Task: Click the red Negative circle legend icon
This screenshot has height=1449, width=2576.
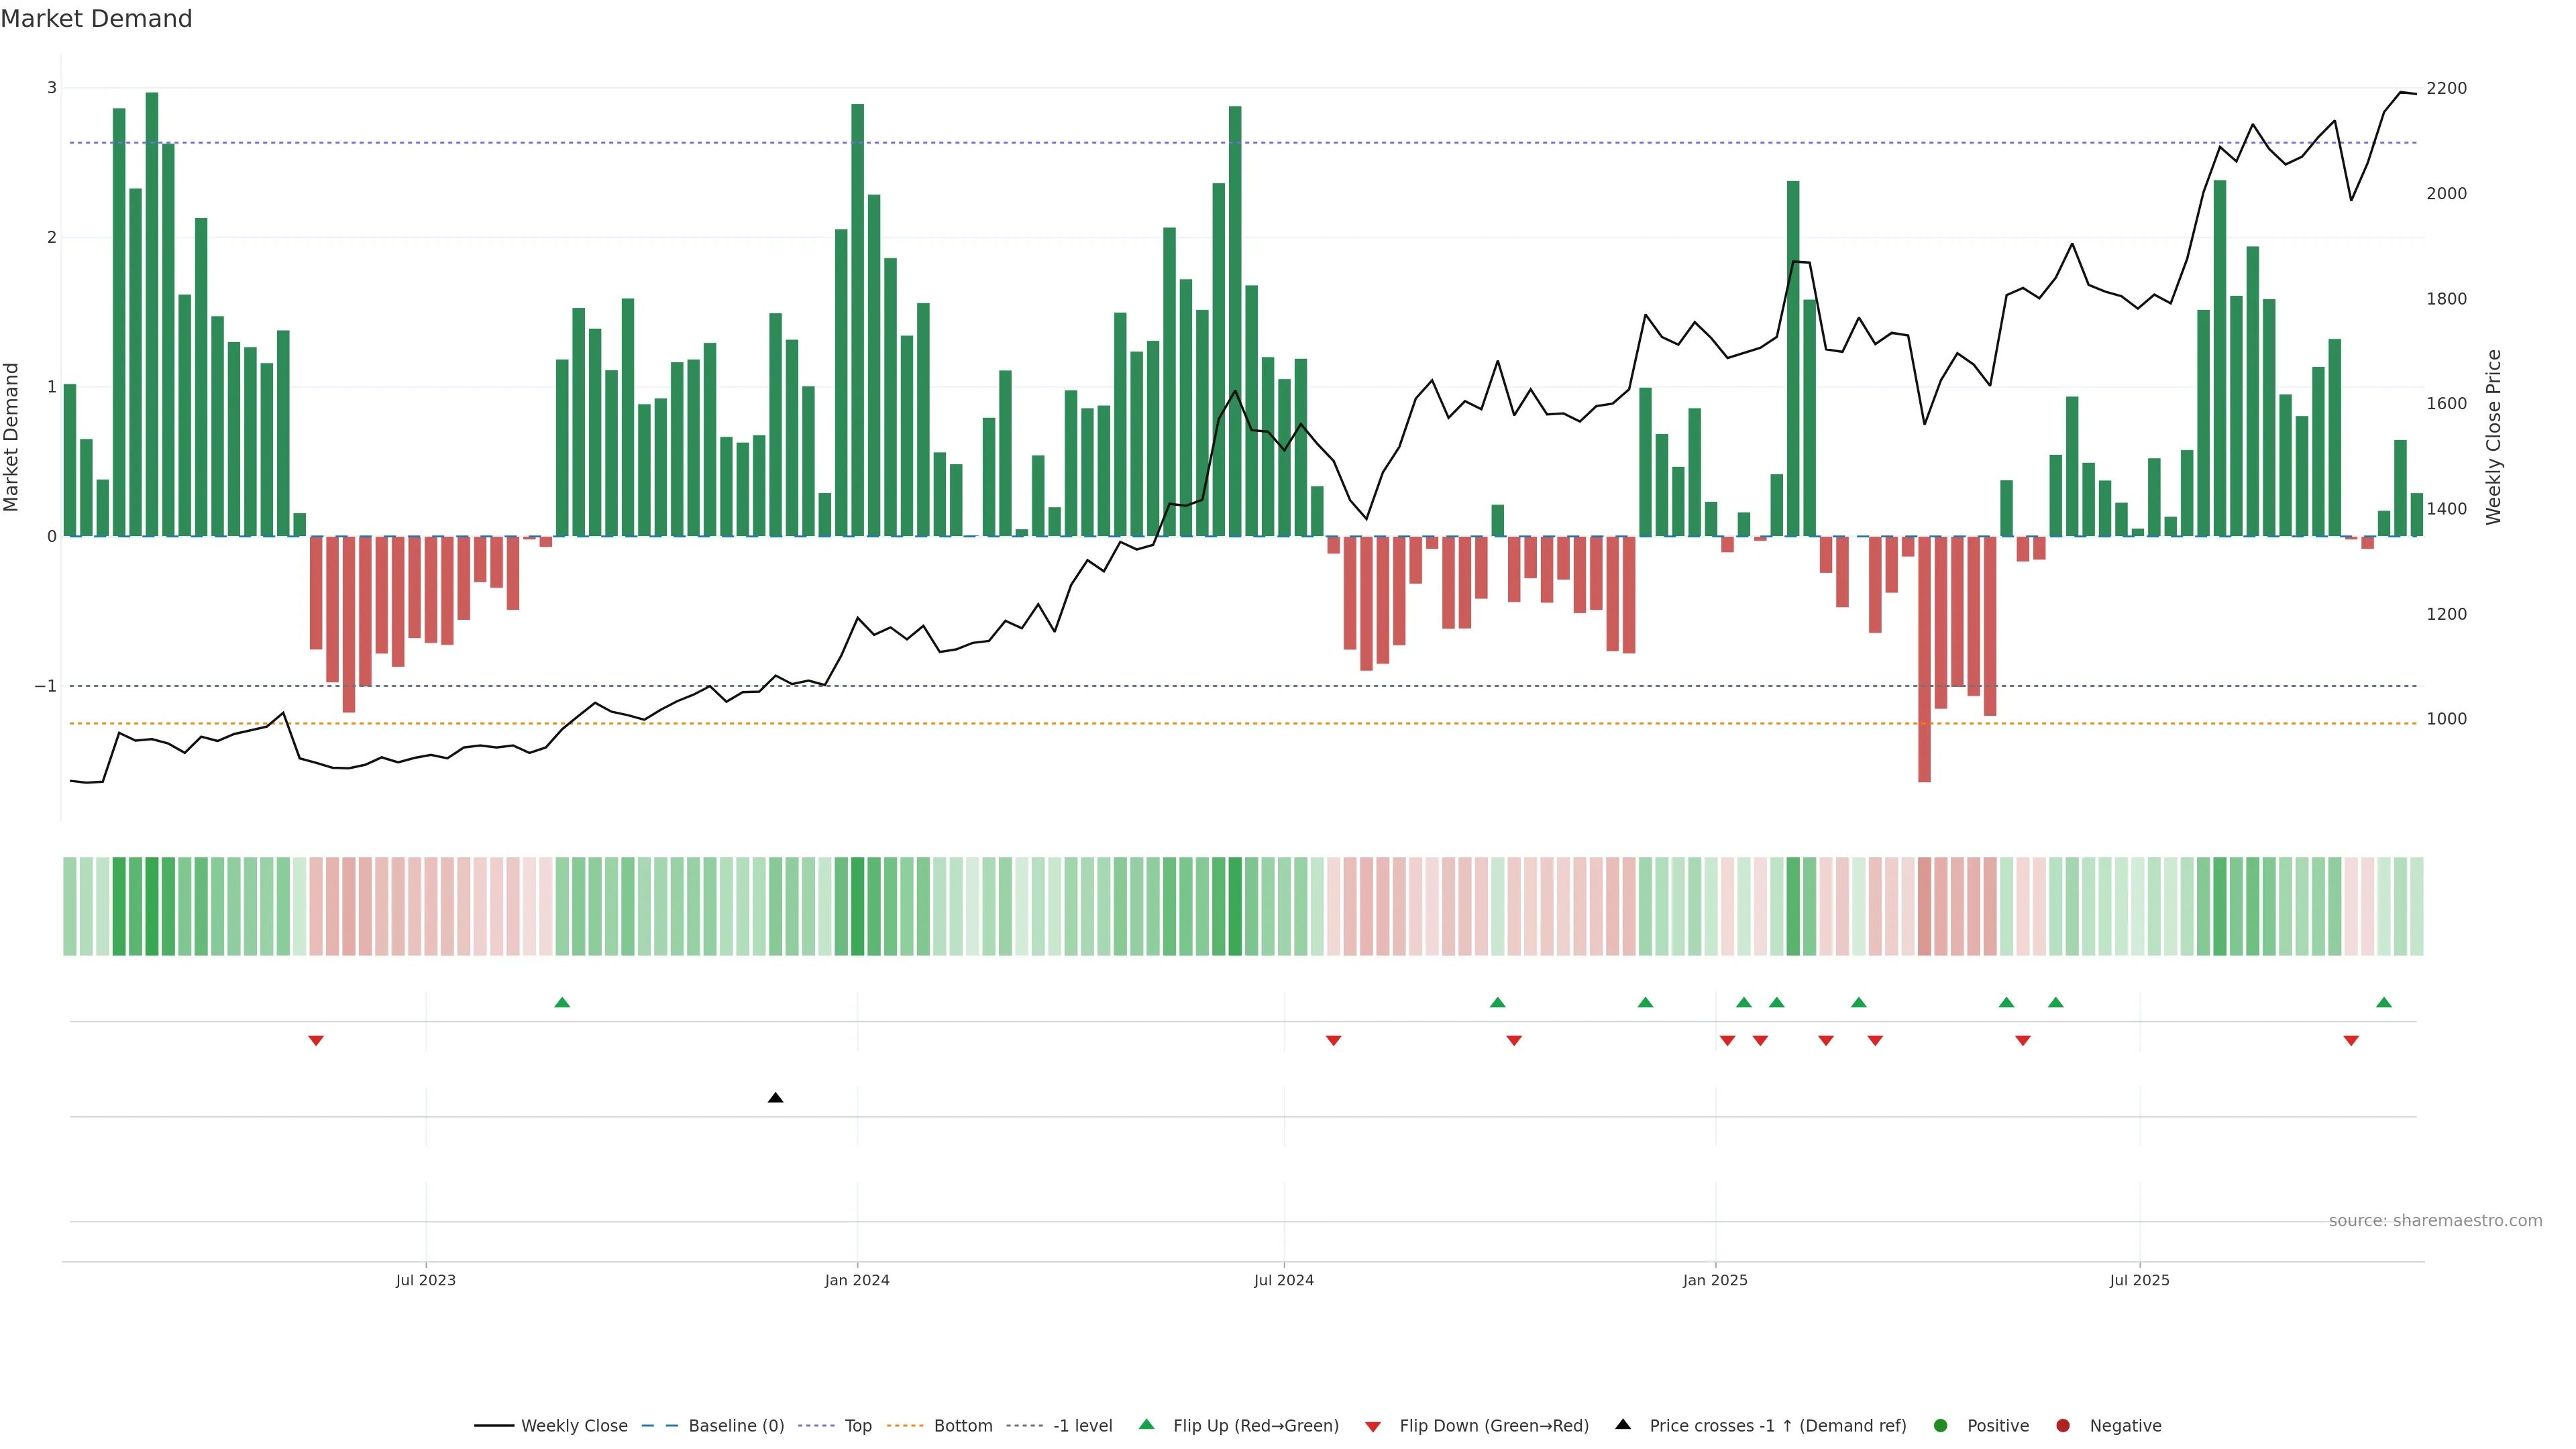Action: [x=2063, y=1426]
